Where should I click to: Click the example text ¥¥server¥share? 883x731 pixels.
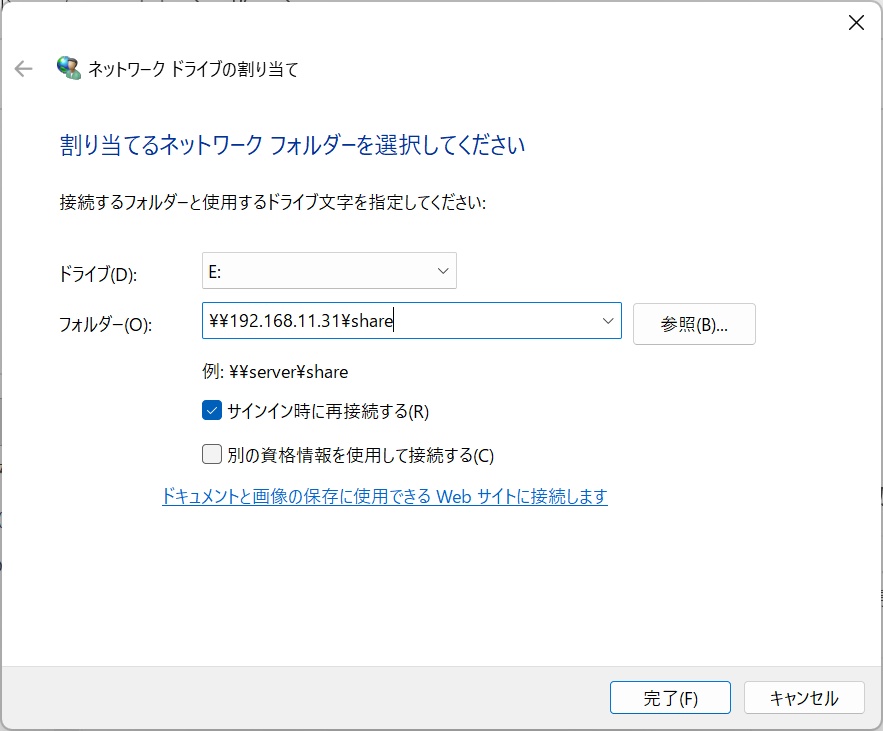(274, 372)
